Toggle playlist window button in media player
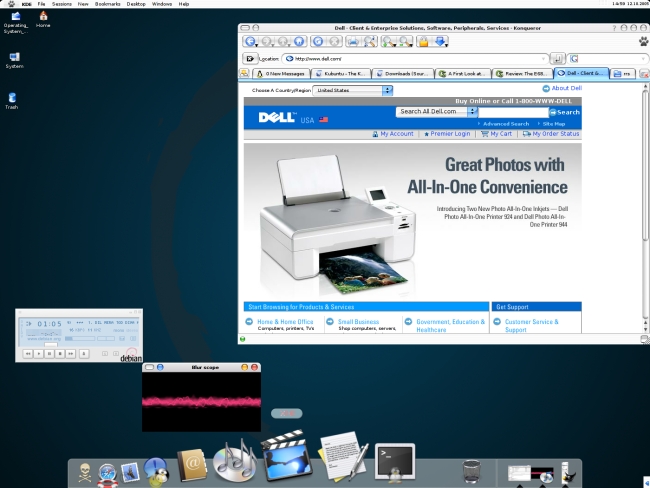Image resolution: width=650 pixels, height=488 pixels. click(133, 338)
